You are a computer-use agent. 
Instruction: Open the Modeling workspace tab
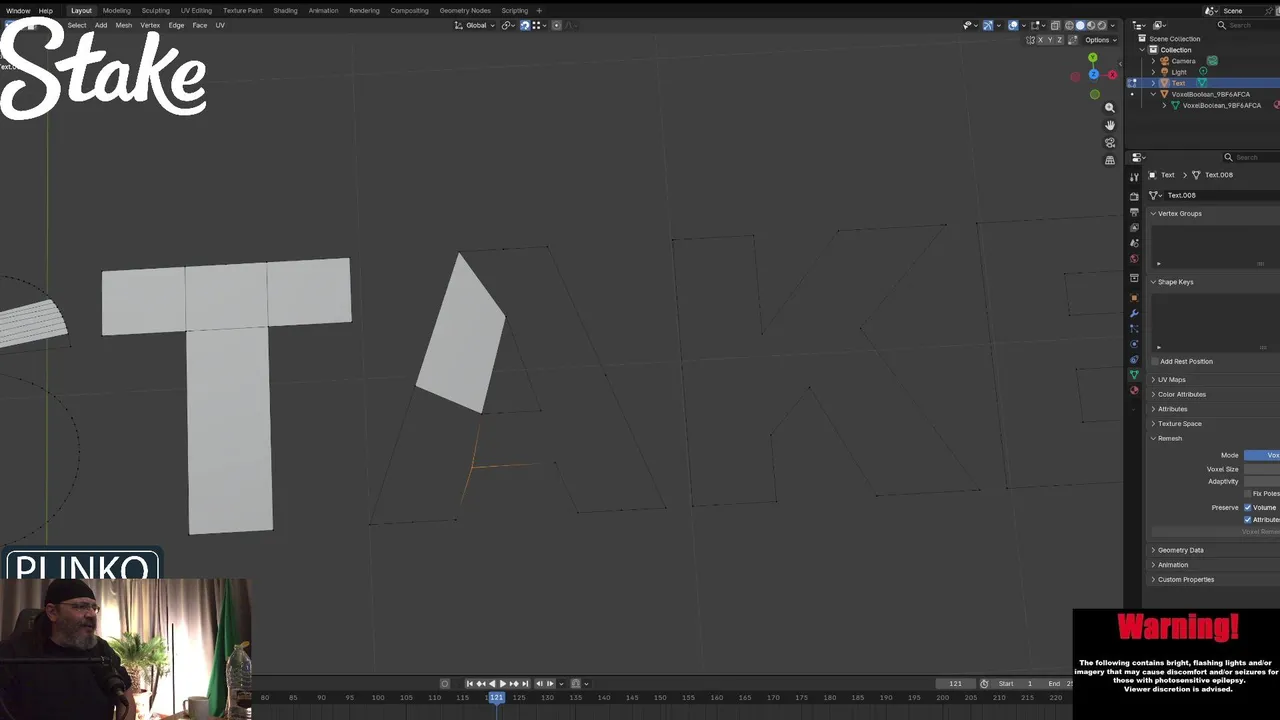click(116, 10)
